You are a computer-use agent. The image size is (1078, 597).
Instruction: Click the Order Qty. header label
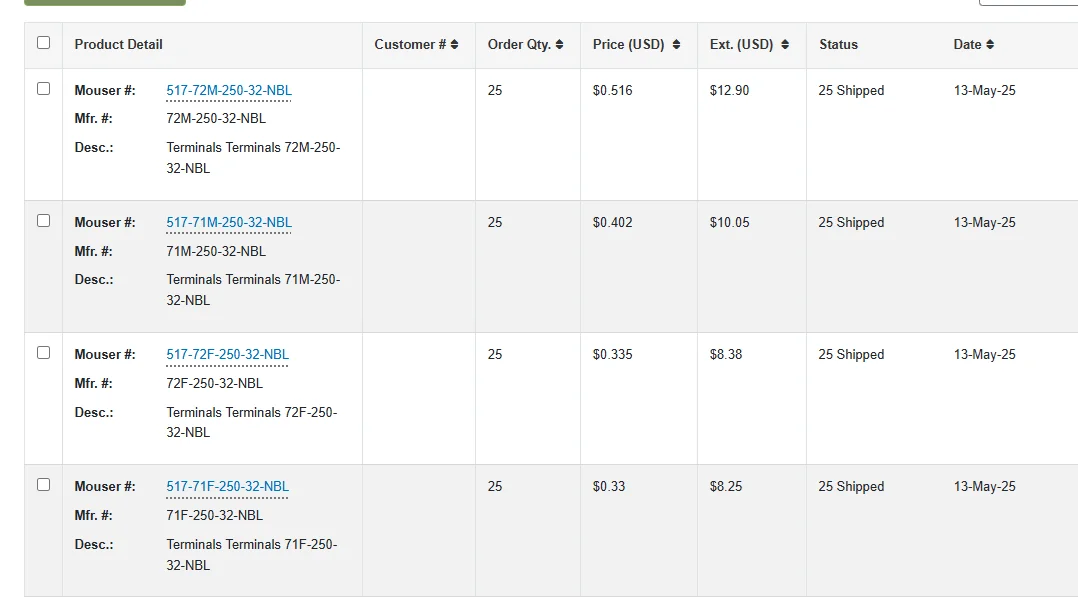[519, 45]
